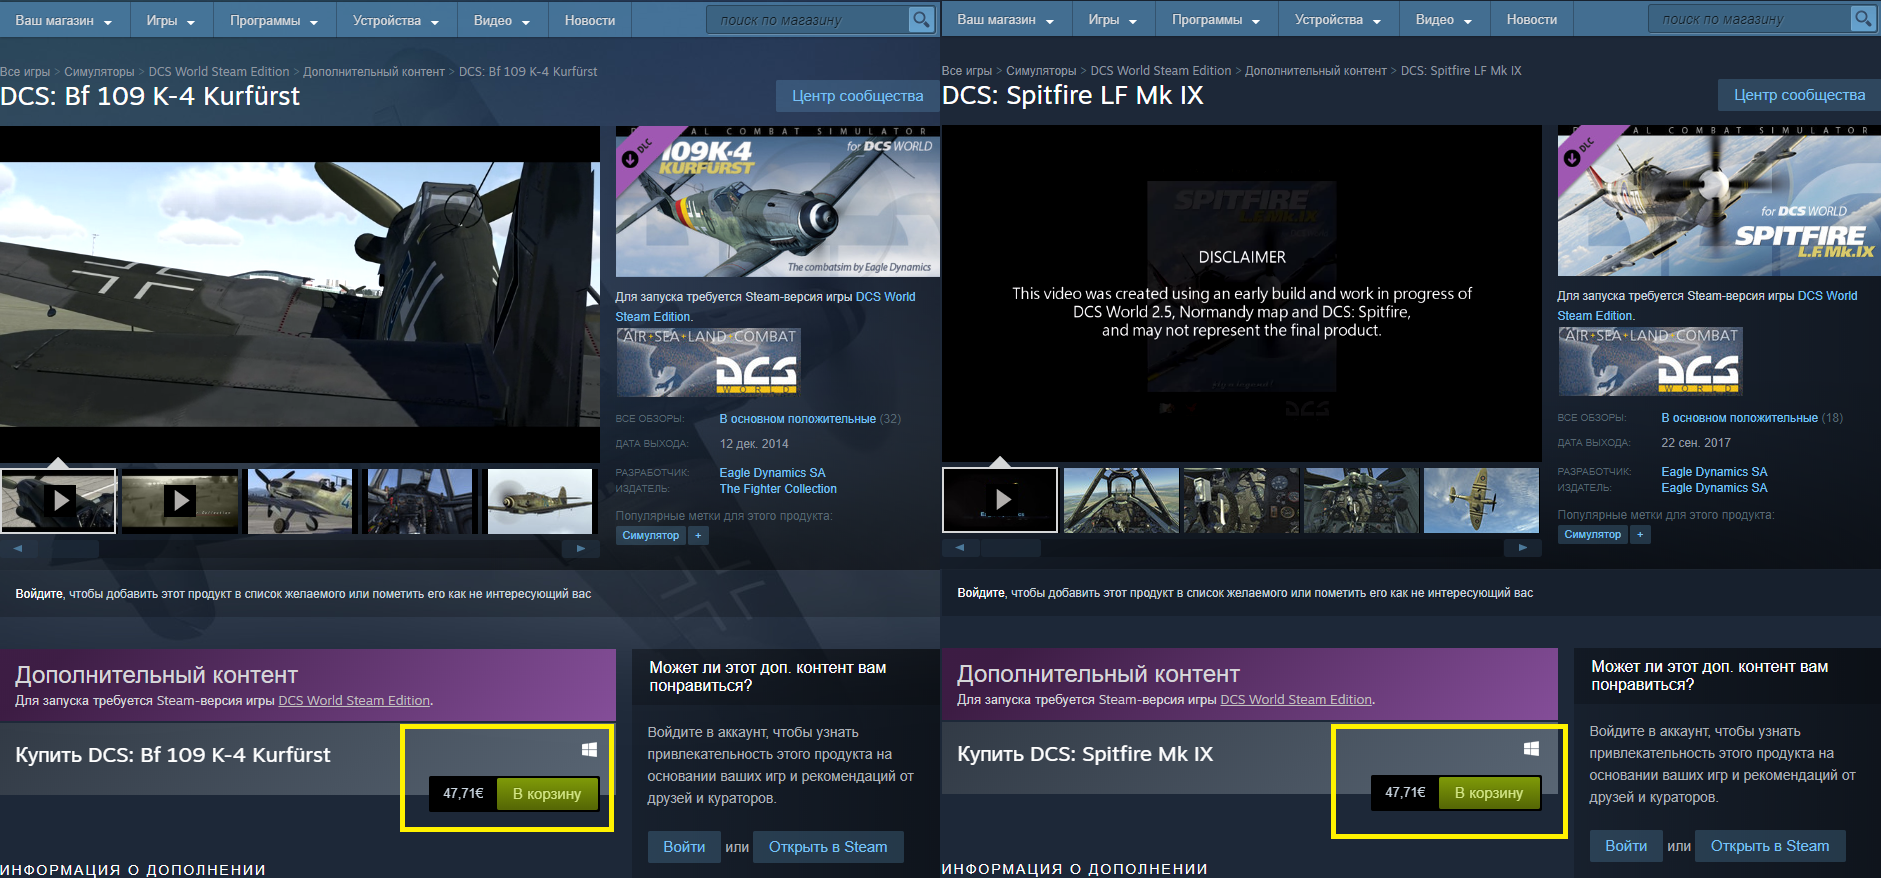The image size is (1881, 878).
Task: Expand 'Устройства' dropdown on left page
Action: (x=395, y=20)
